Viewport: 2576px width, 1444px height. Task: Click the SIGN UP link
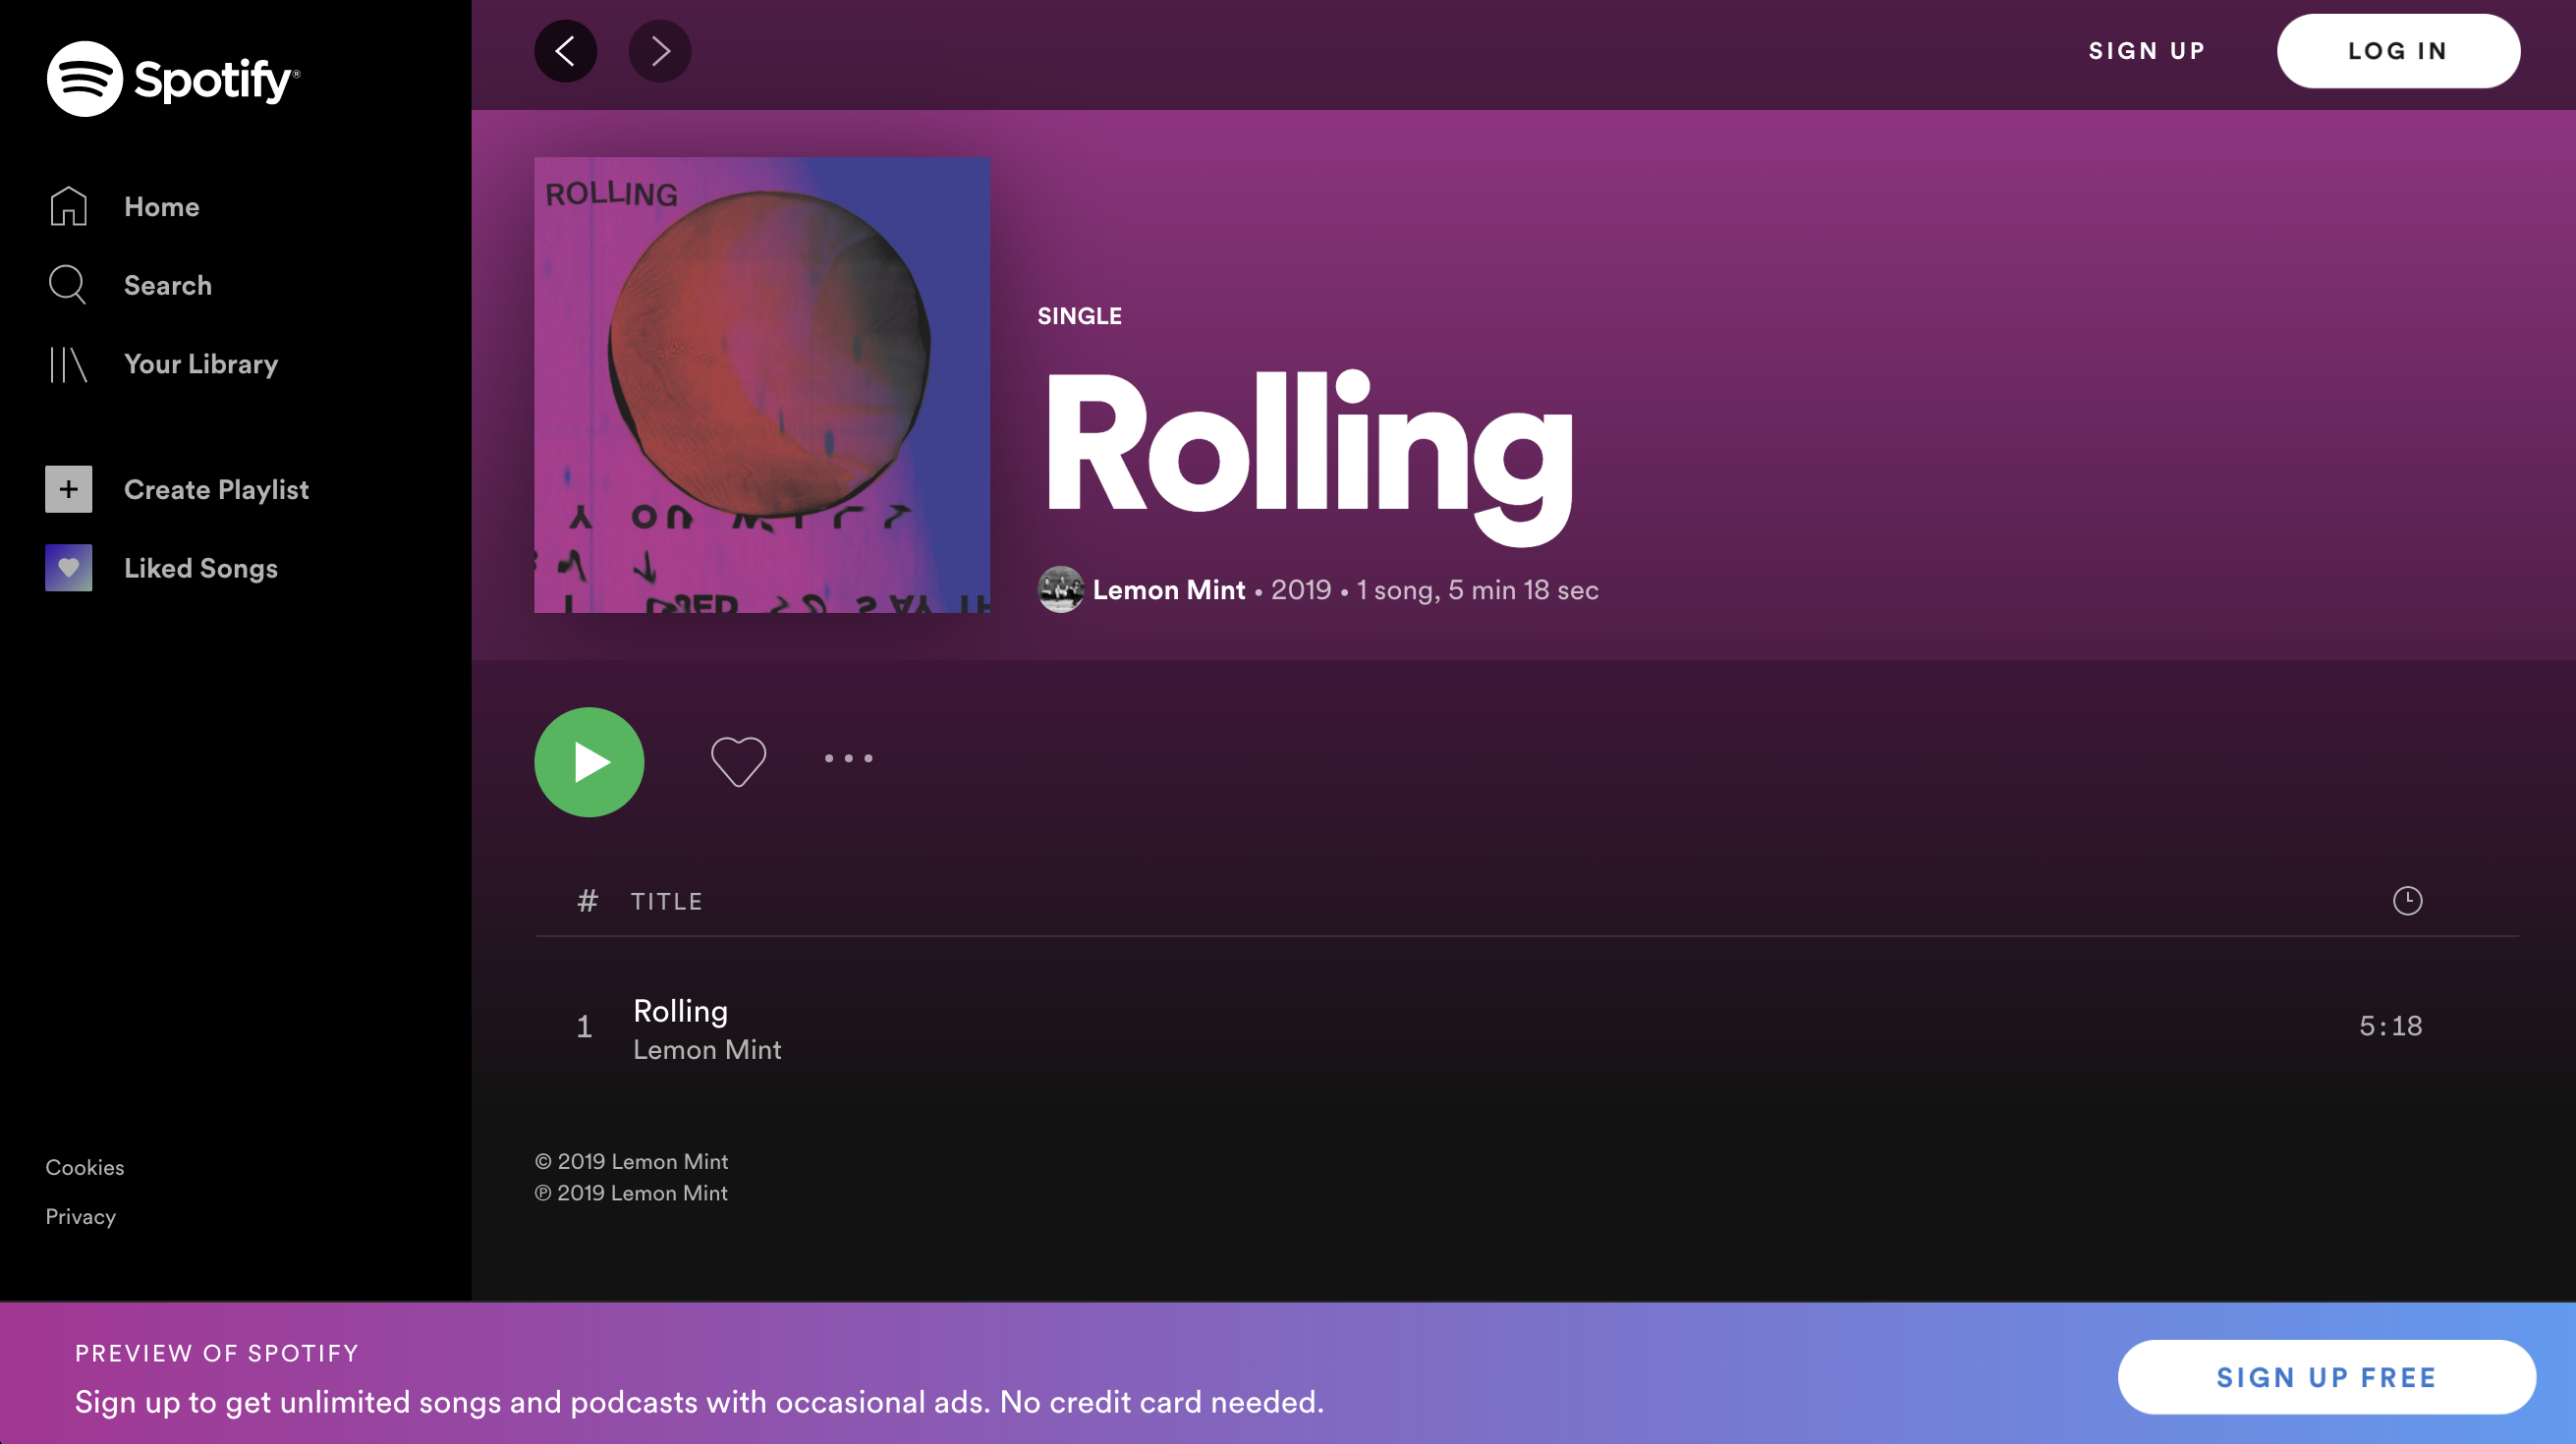pyautogui.click(x=2147, y=51)
